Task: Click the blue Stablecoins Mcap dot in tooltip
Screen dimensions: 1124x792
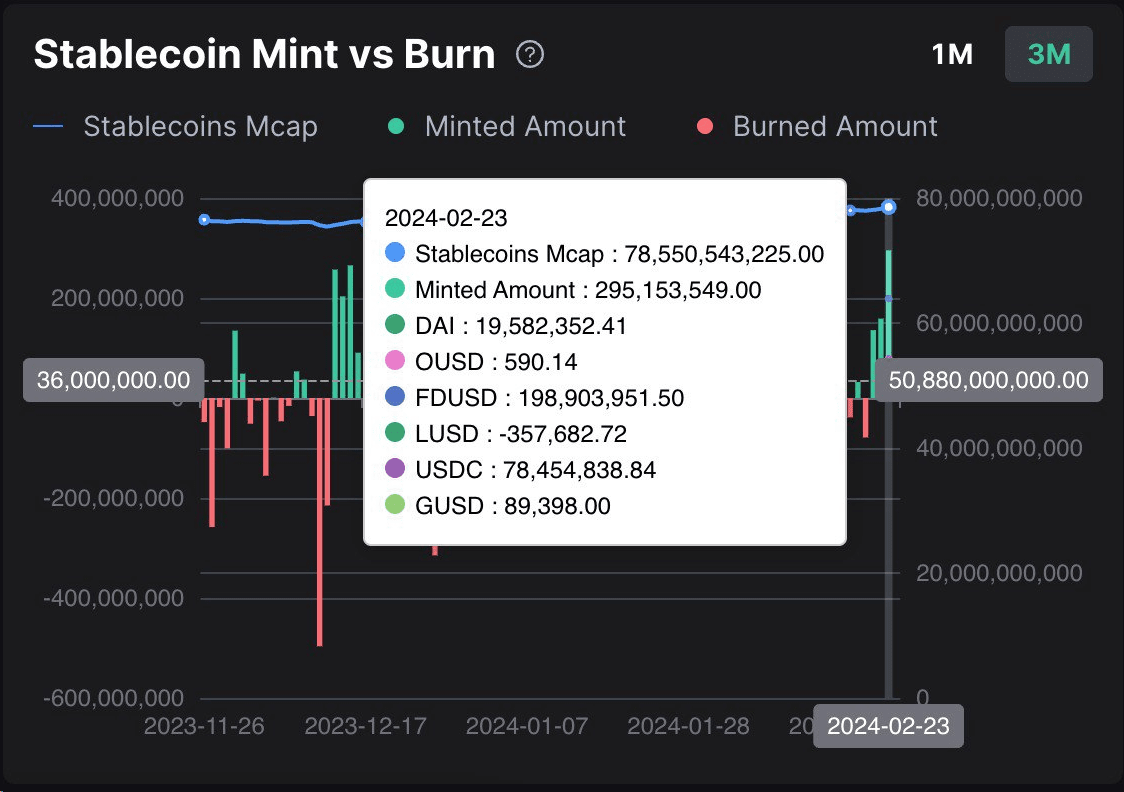Action: tap(396, 253)
